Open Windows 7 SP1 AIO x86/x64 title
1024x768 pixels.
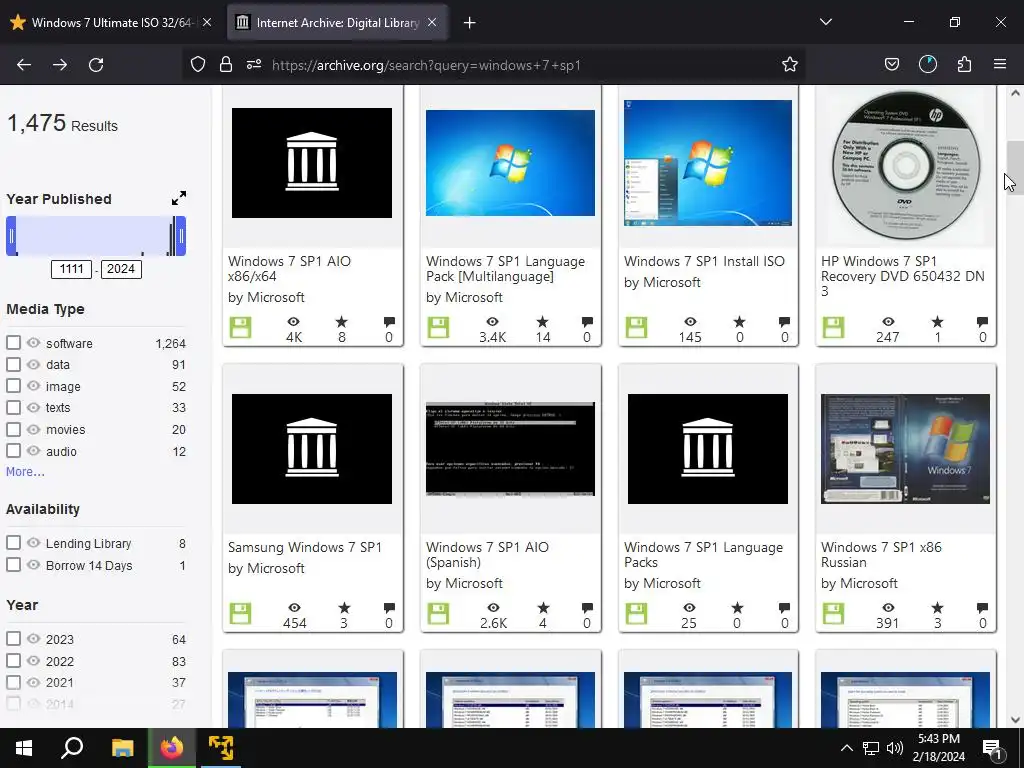(289, 268)
